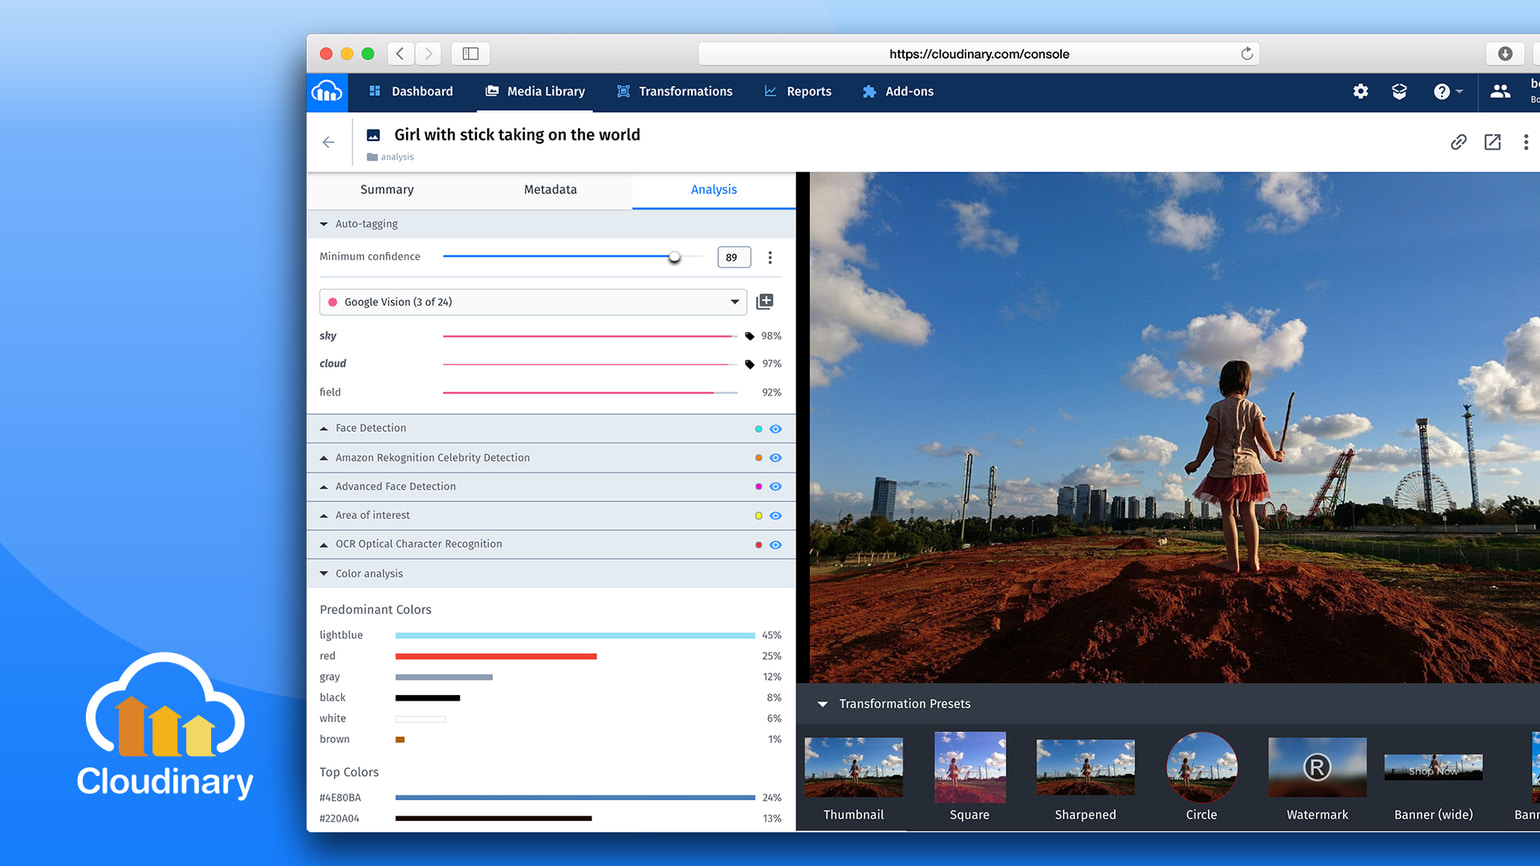Show the Area of interest overlay
This screenshot has height=866, width=1540.
[x=775, y=516]
